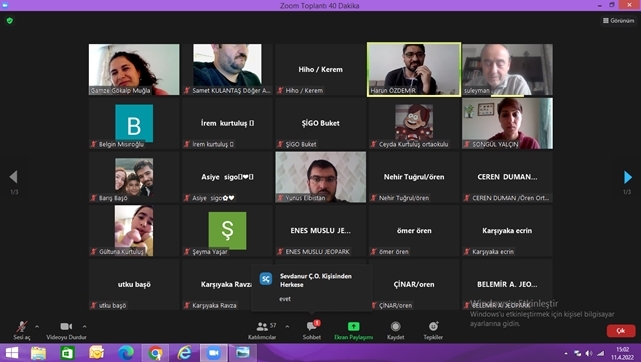The height and width of the screenshot is (362, 641).
Task: Open the Görünüm view menu
Action: point(619,20)
